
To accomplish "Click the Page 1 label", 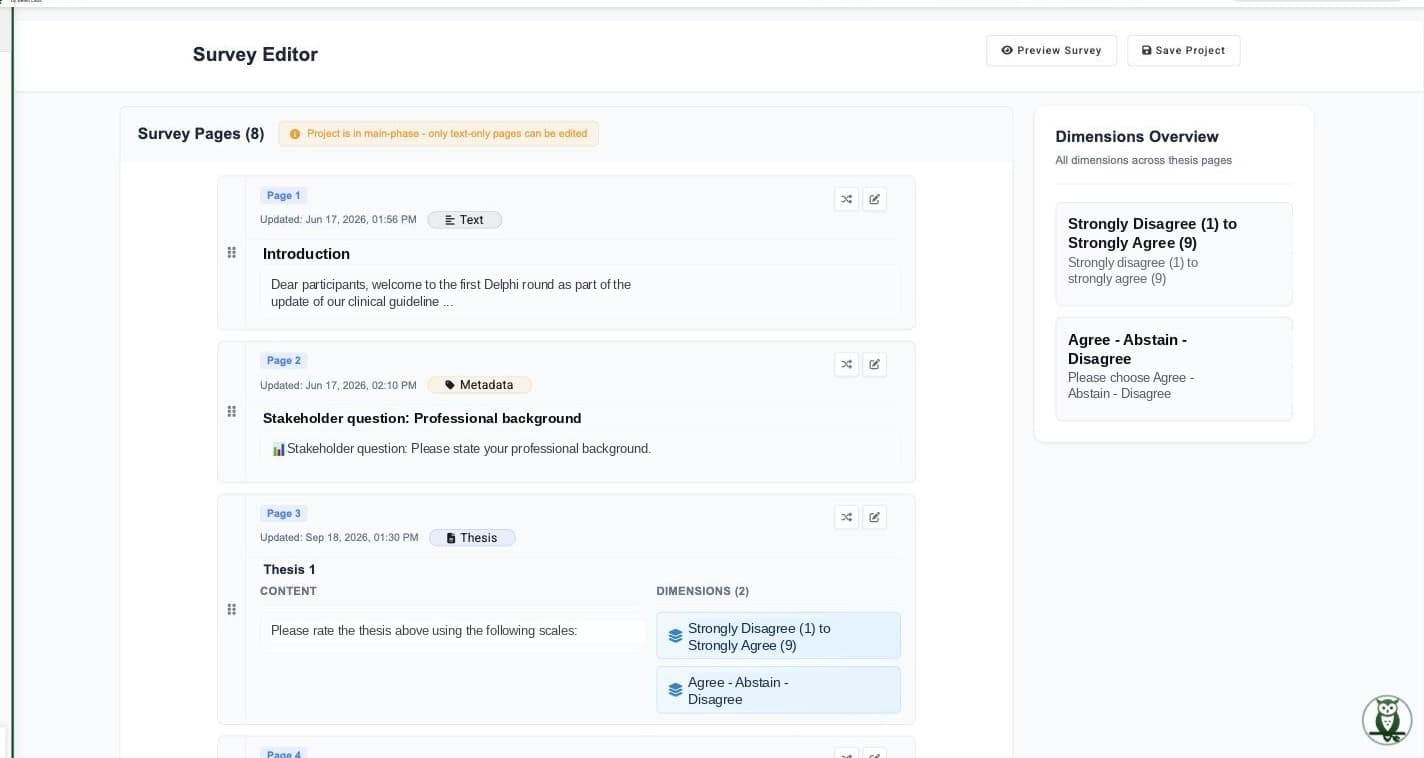I will pyautogui.click(x=283, y=196).
